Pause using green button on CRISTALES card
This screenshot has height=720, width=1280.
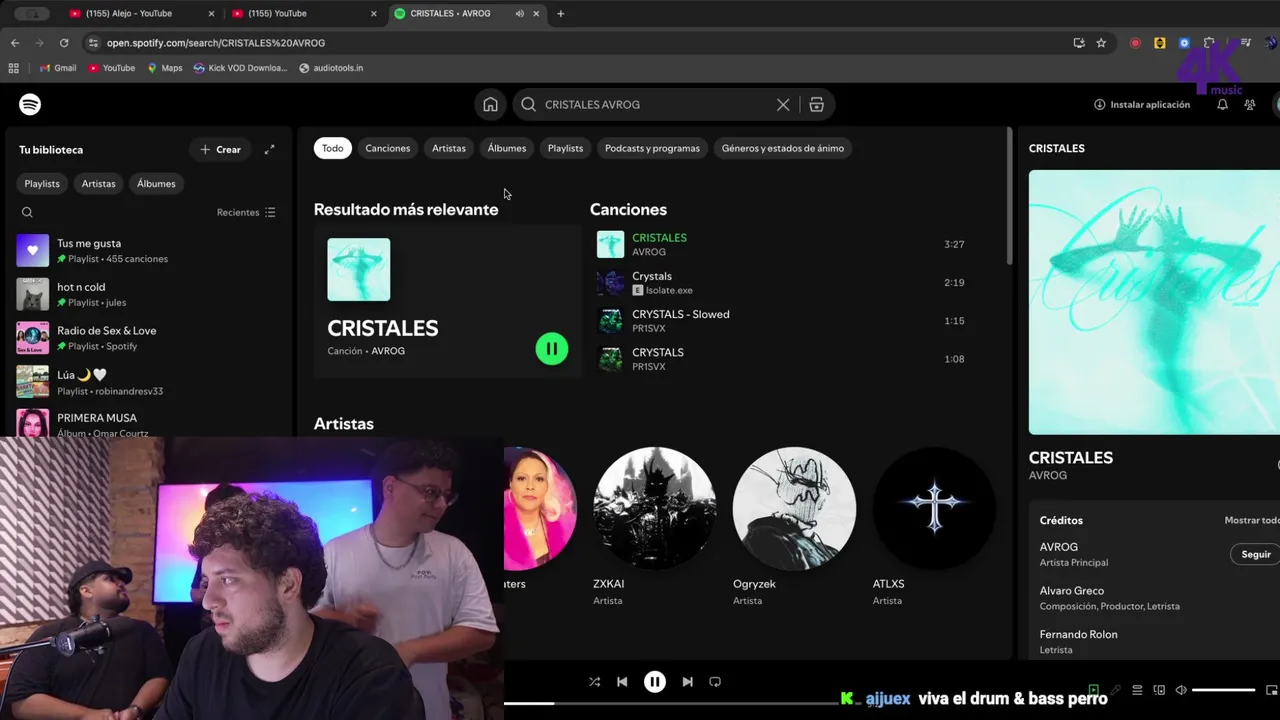[x=552, y=348]
